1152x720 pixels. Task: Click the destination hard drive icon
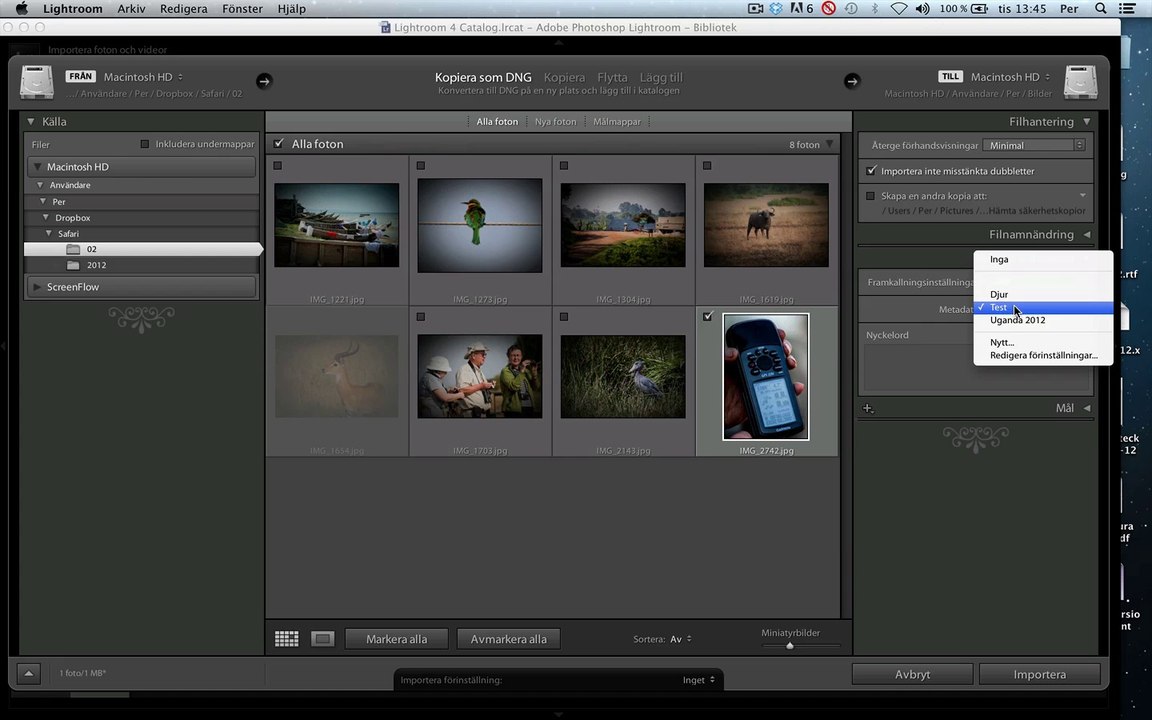(1081, 82)
